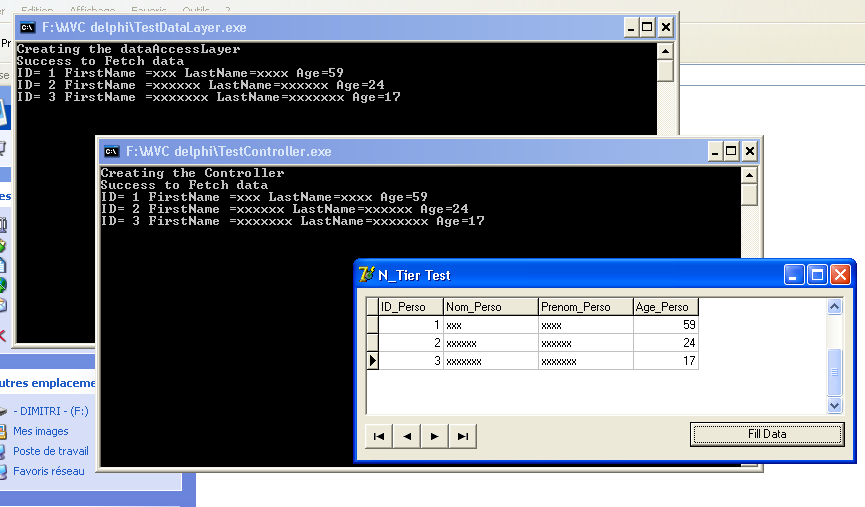The image size is (865, 507).
Task: Click grid scrollbar down arrow
Action: (834, 405)
